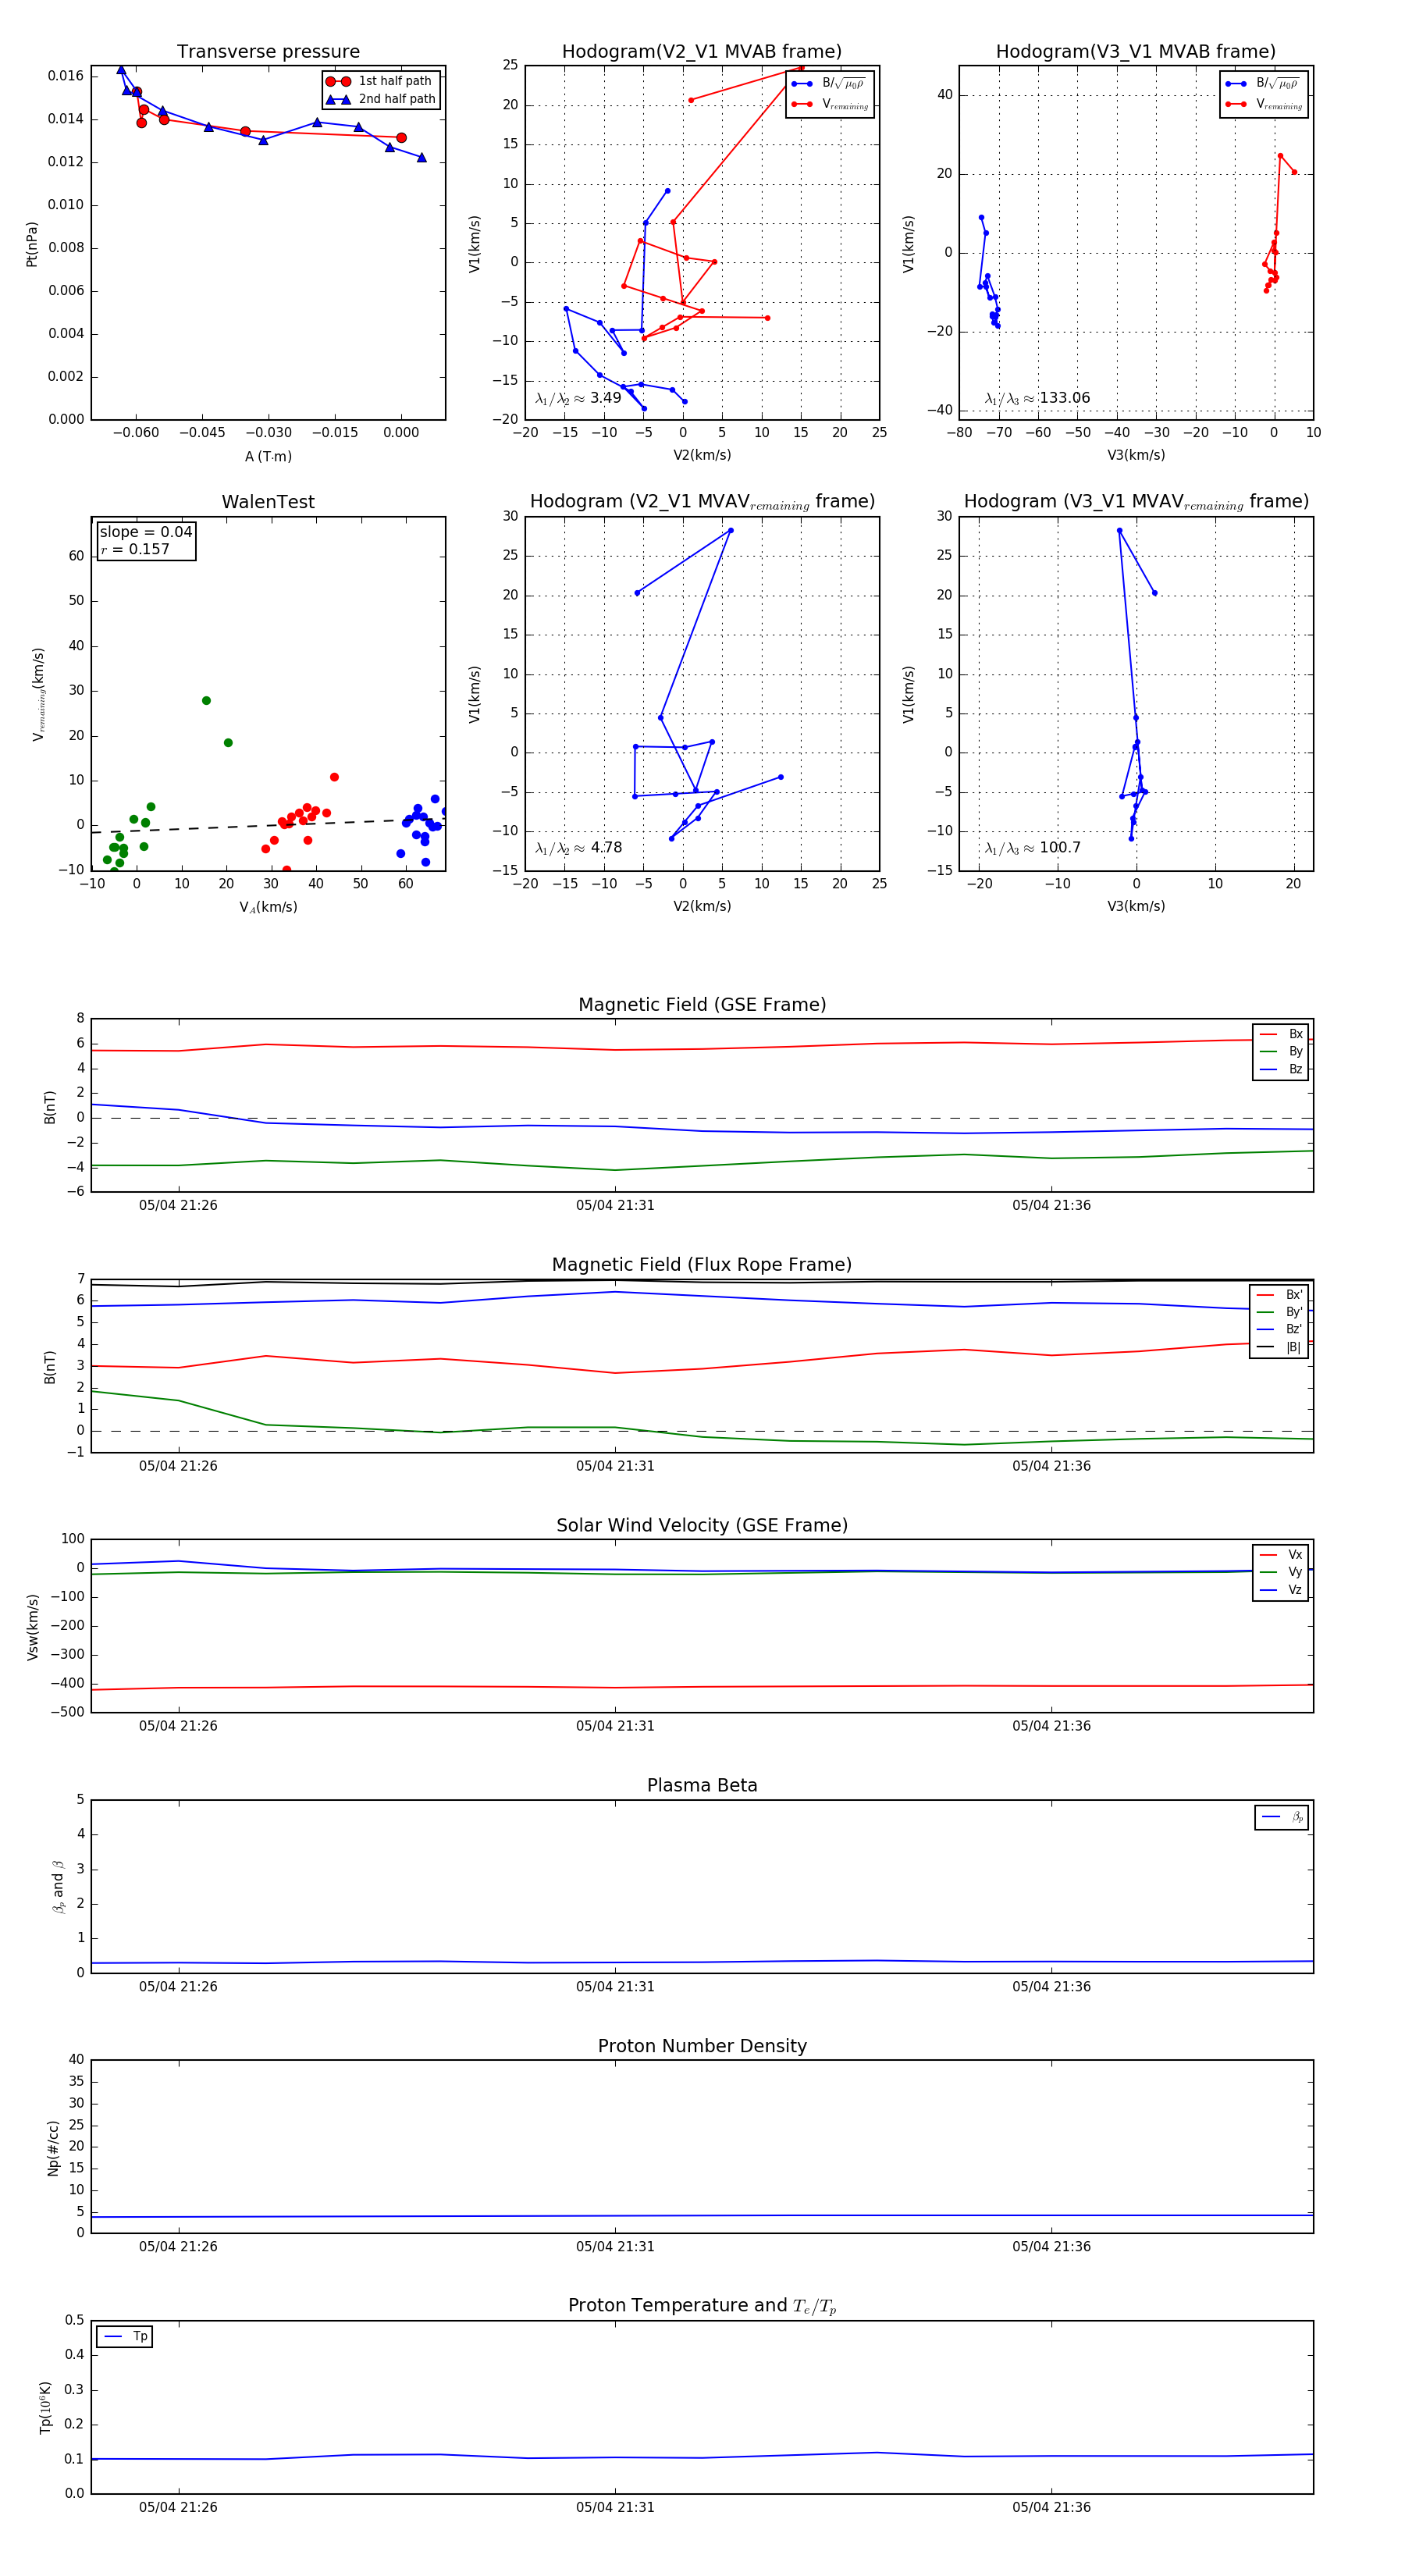Viewport: 1405px width, 2576px height.
Task: Select the "Vz" legend entry
Action: 1281,1590
